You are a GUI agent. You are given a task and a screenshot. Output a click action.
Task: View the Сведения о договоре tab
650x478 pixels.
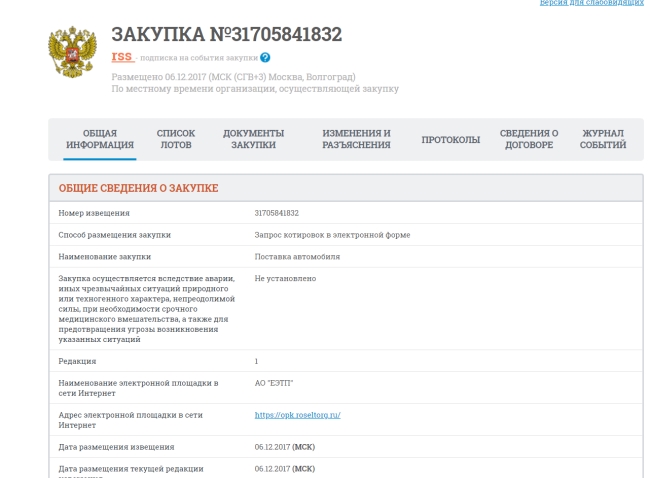[x=529, y=139]
